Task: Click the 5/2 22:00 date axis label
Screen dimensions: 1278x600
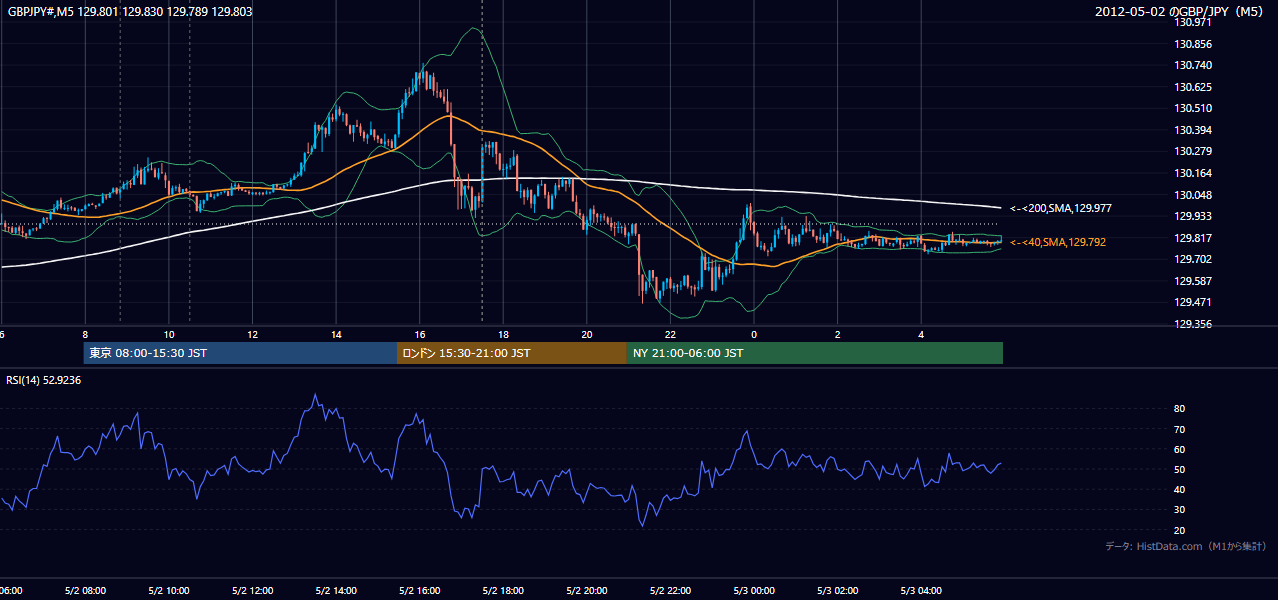Action: (670, 591)
